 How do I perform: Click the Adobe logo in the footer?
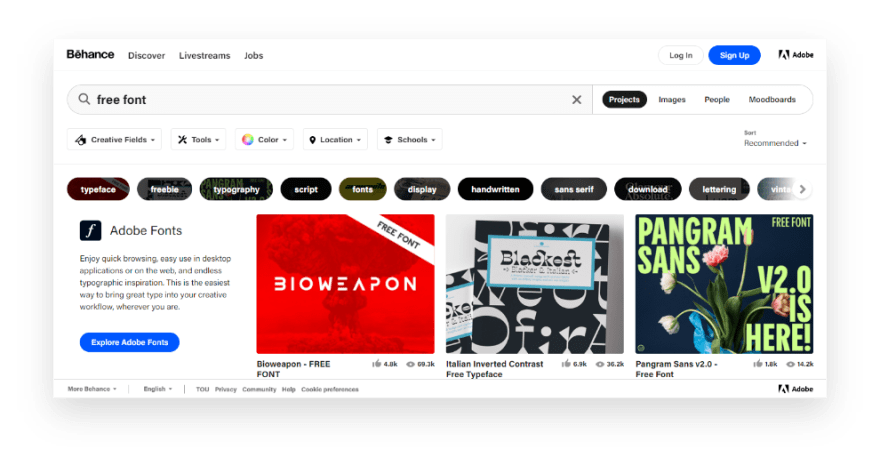tap(796, 389)
